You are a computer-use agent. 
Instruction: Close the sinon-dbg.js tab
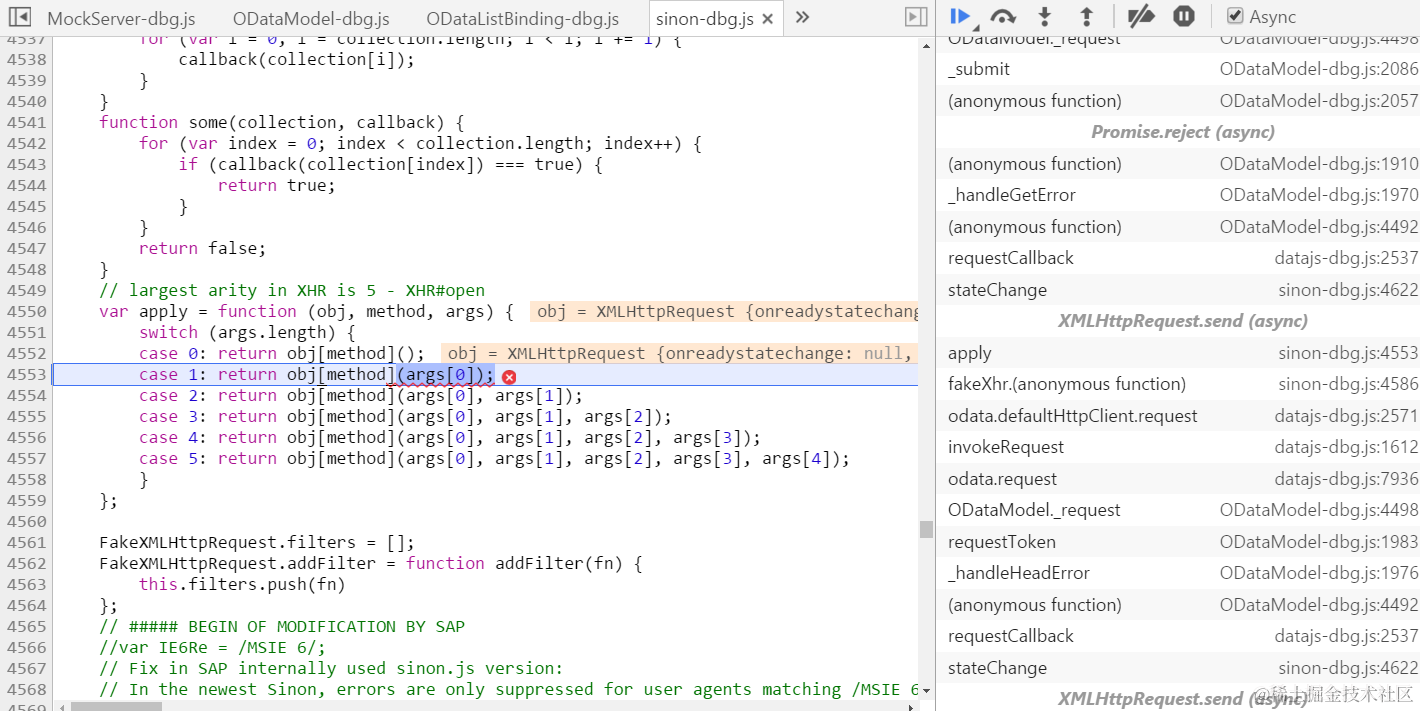pos(768,19)
